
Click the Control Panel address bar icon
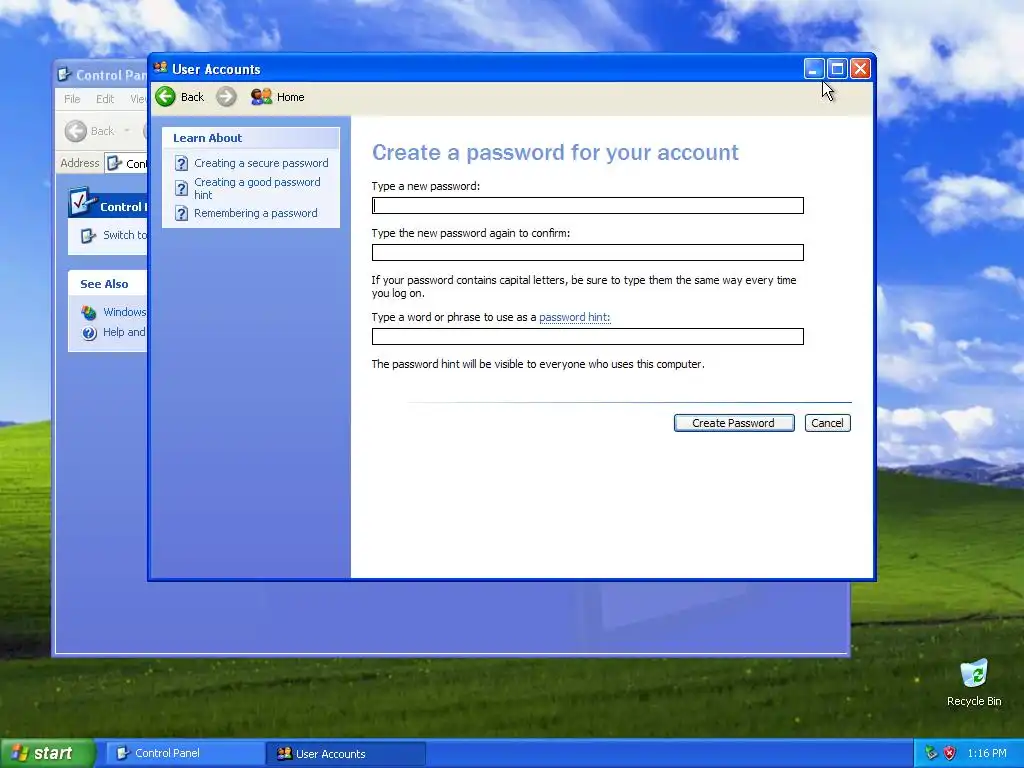coord(114,163)
